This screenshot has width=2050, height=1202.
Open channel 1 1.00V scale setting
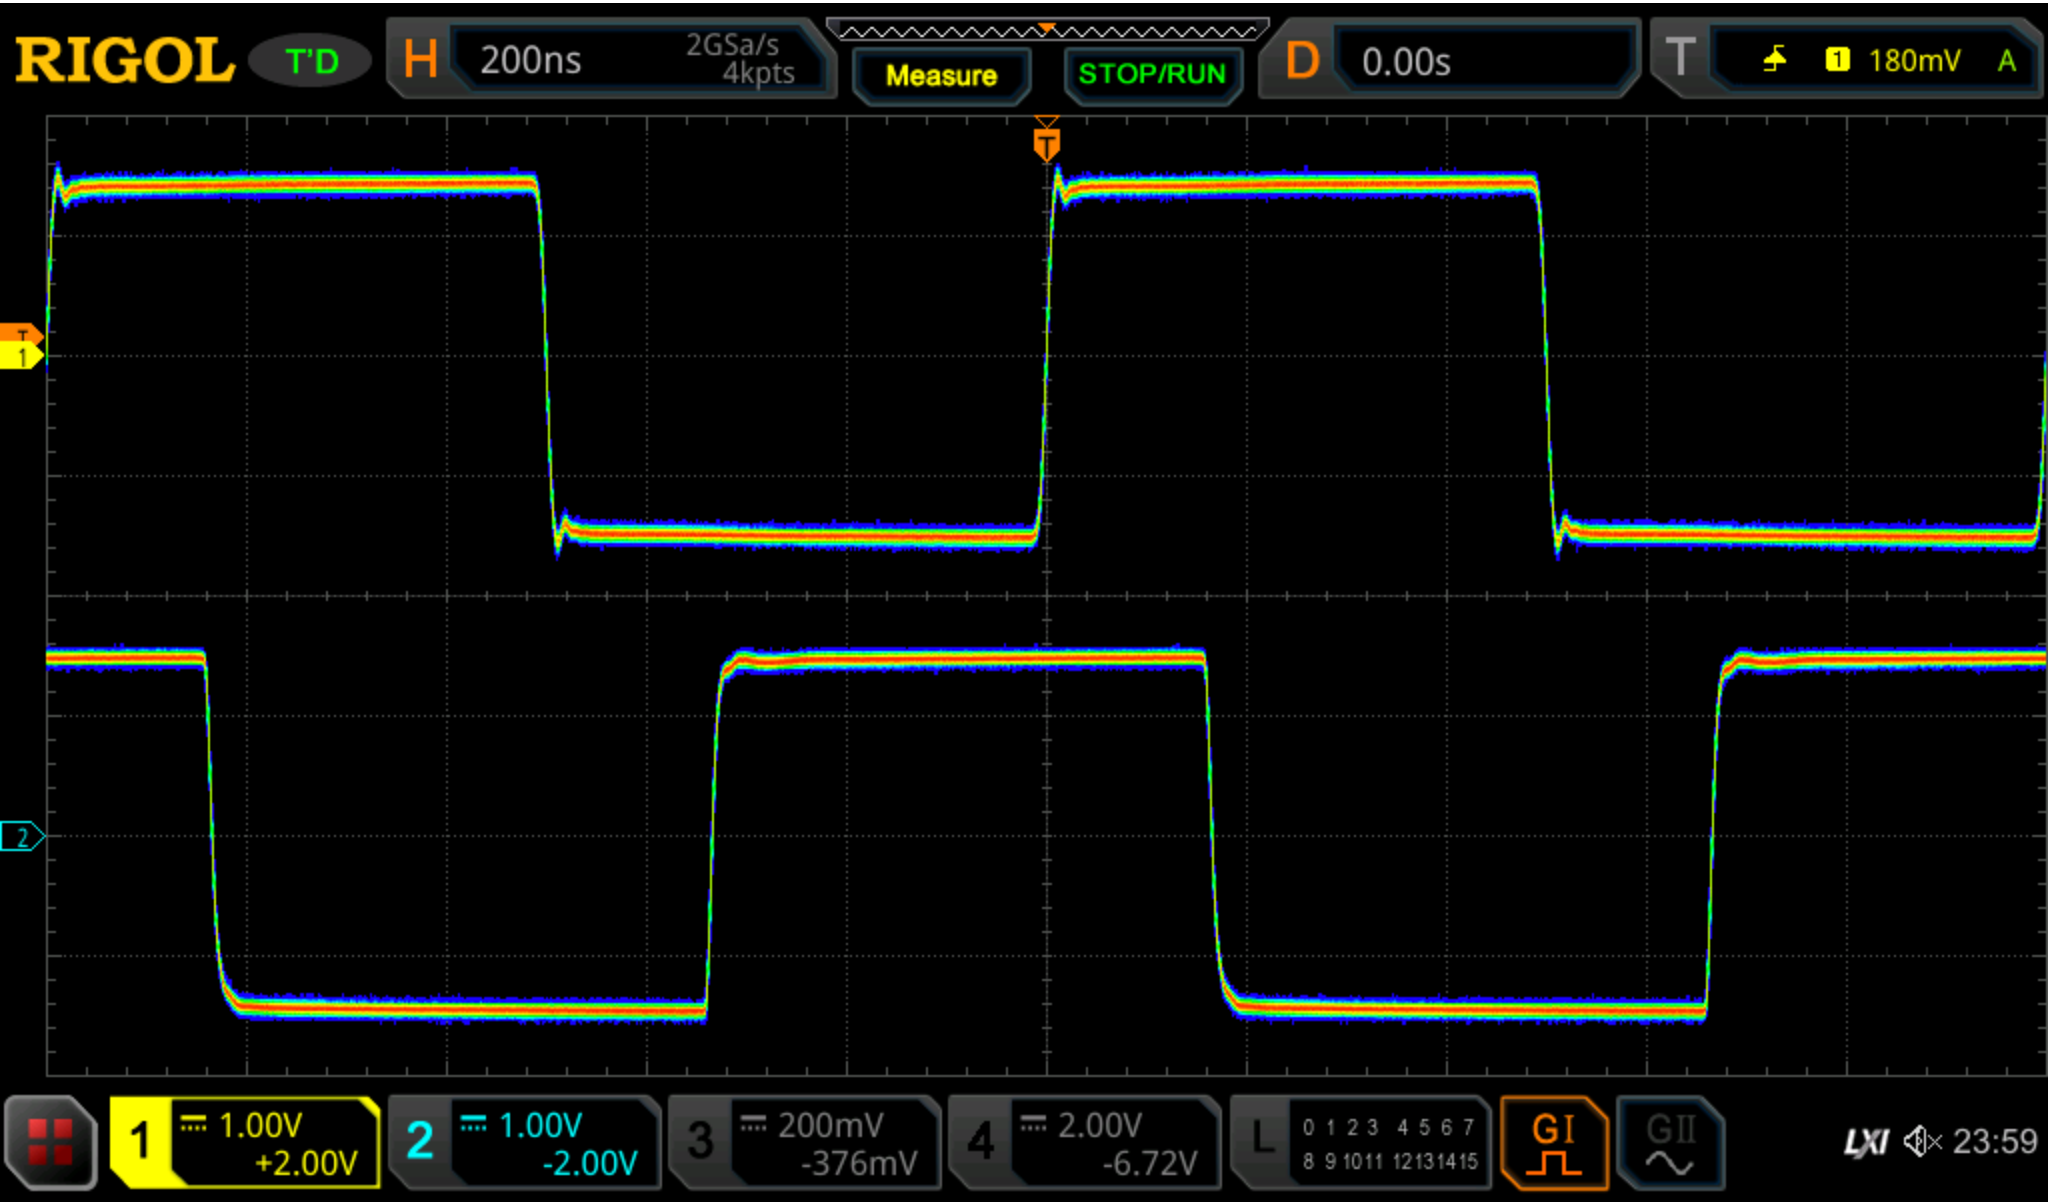[260, 1125]
